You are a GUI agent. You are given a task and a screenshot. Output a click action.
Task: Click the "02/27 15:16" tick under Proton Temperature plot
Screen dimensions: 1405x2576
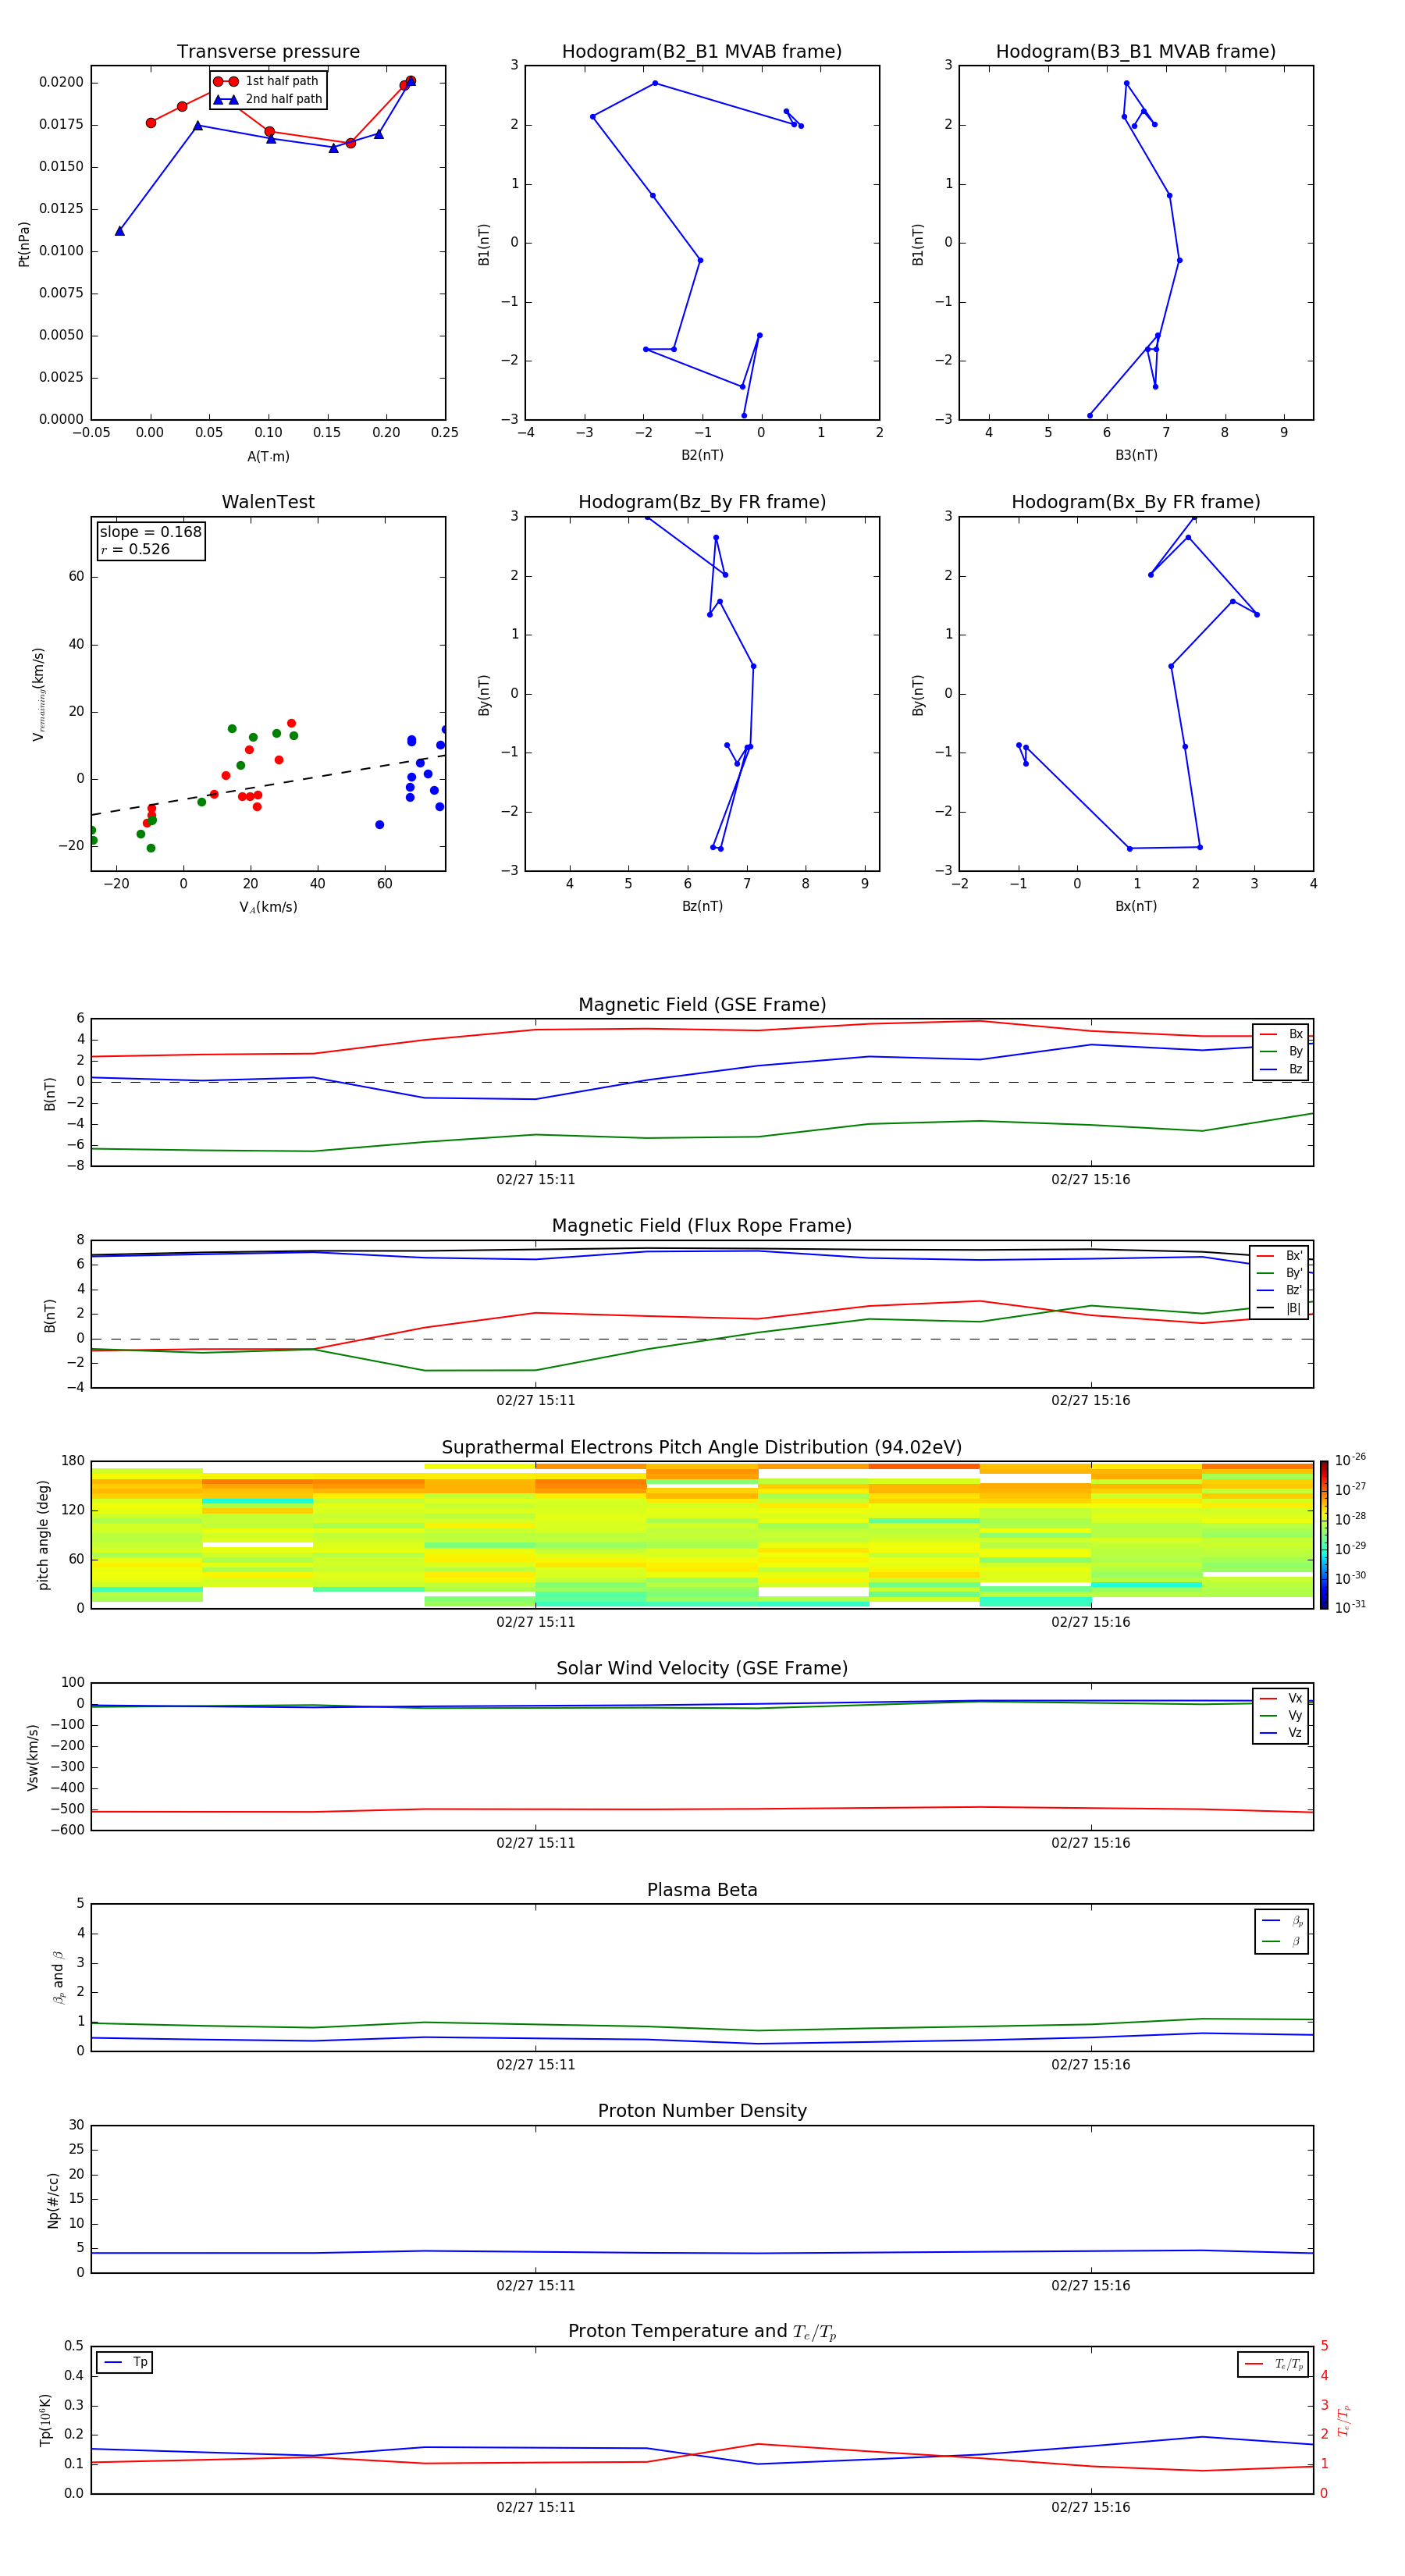coord(1090,2507)
